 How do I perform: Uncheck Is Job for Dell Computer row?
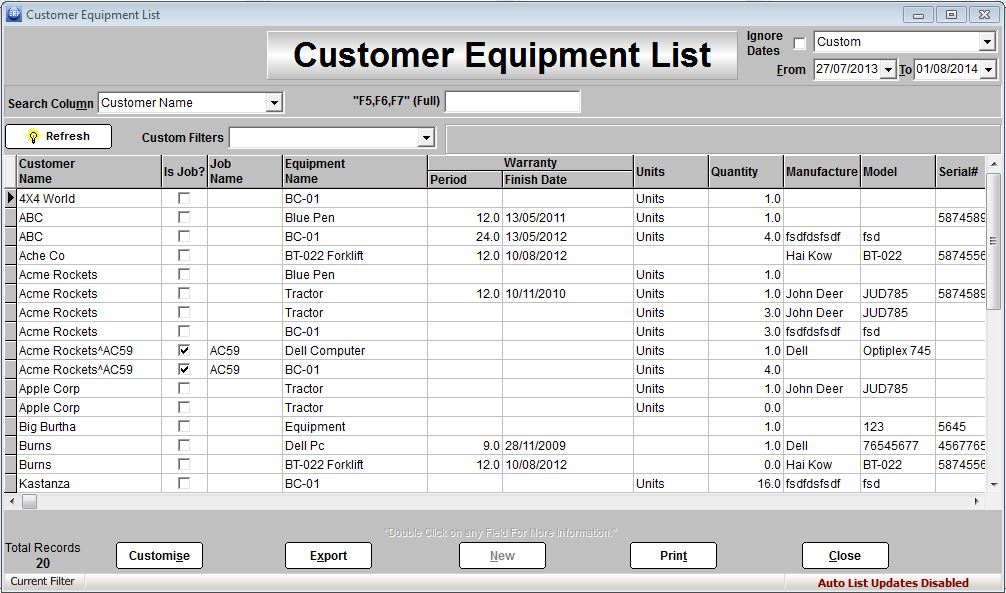[x=183, y=351]
